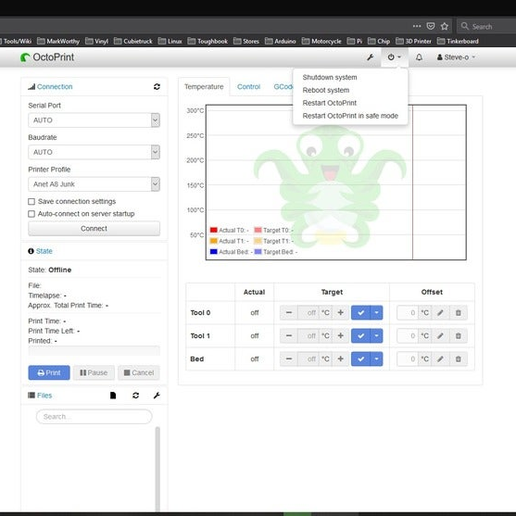This screenshot has height=516, width=516.
Task: Focus the Files search field
Action: coord(94,417)
